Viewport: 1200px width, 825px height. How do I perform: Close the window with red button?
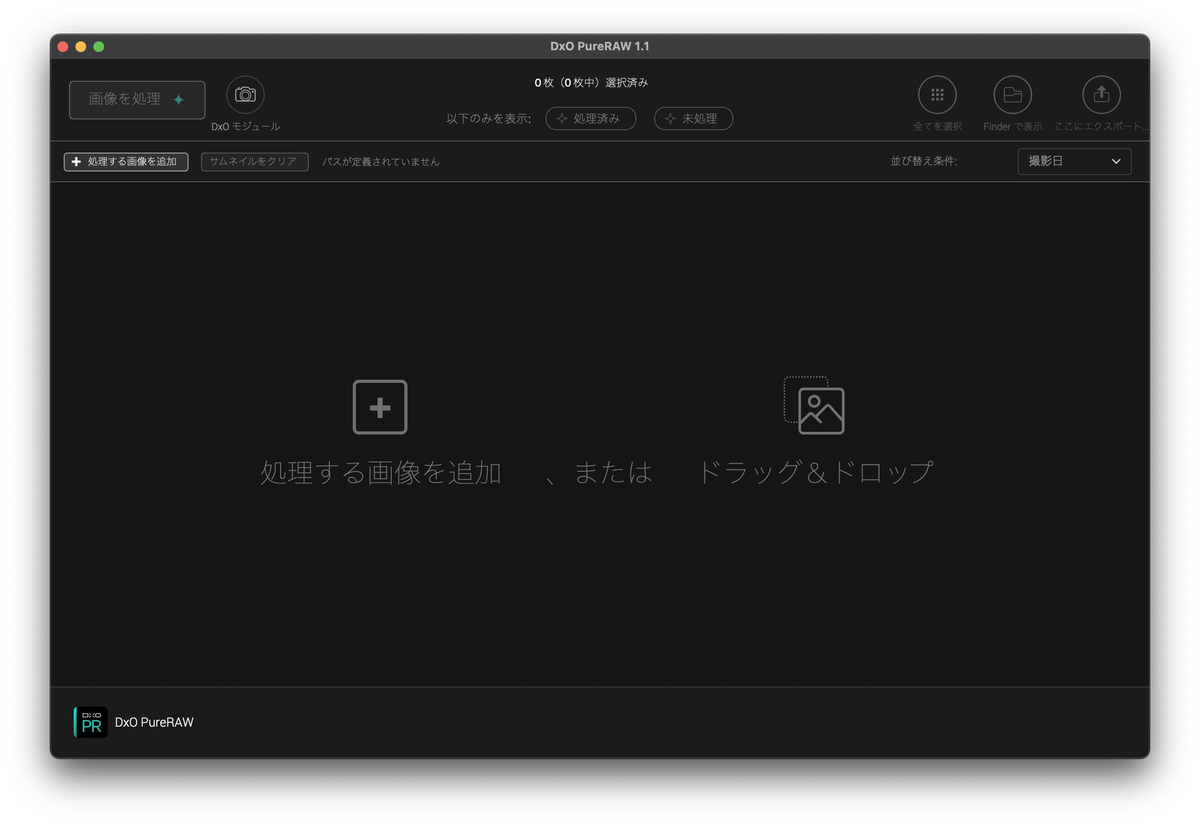[x=63, y=46]
